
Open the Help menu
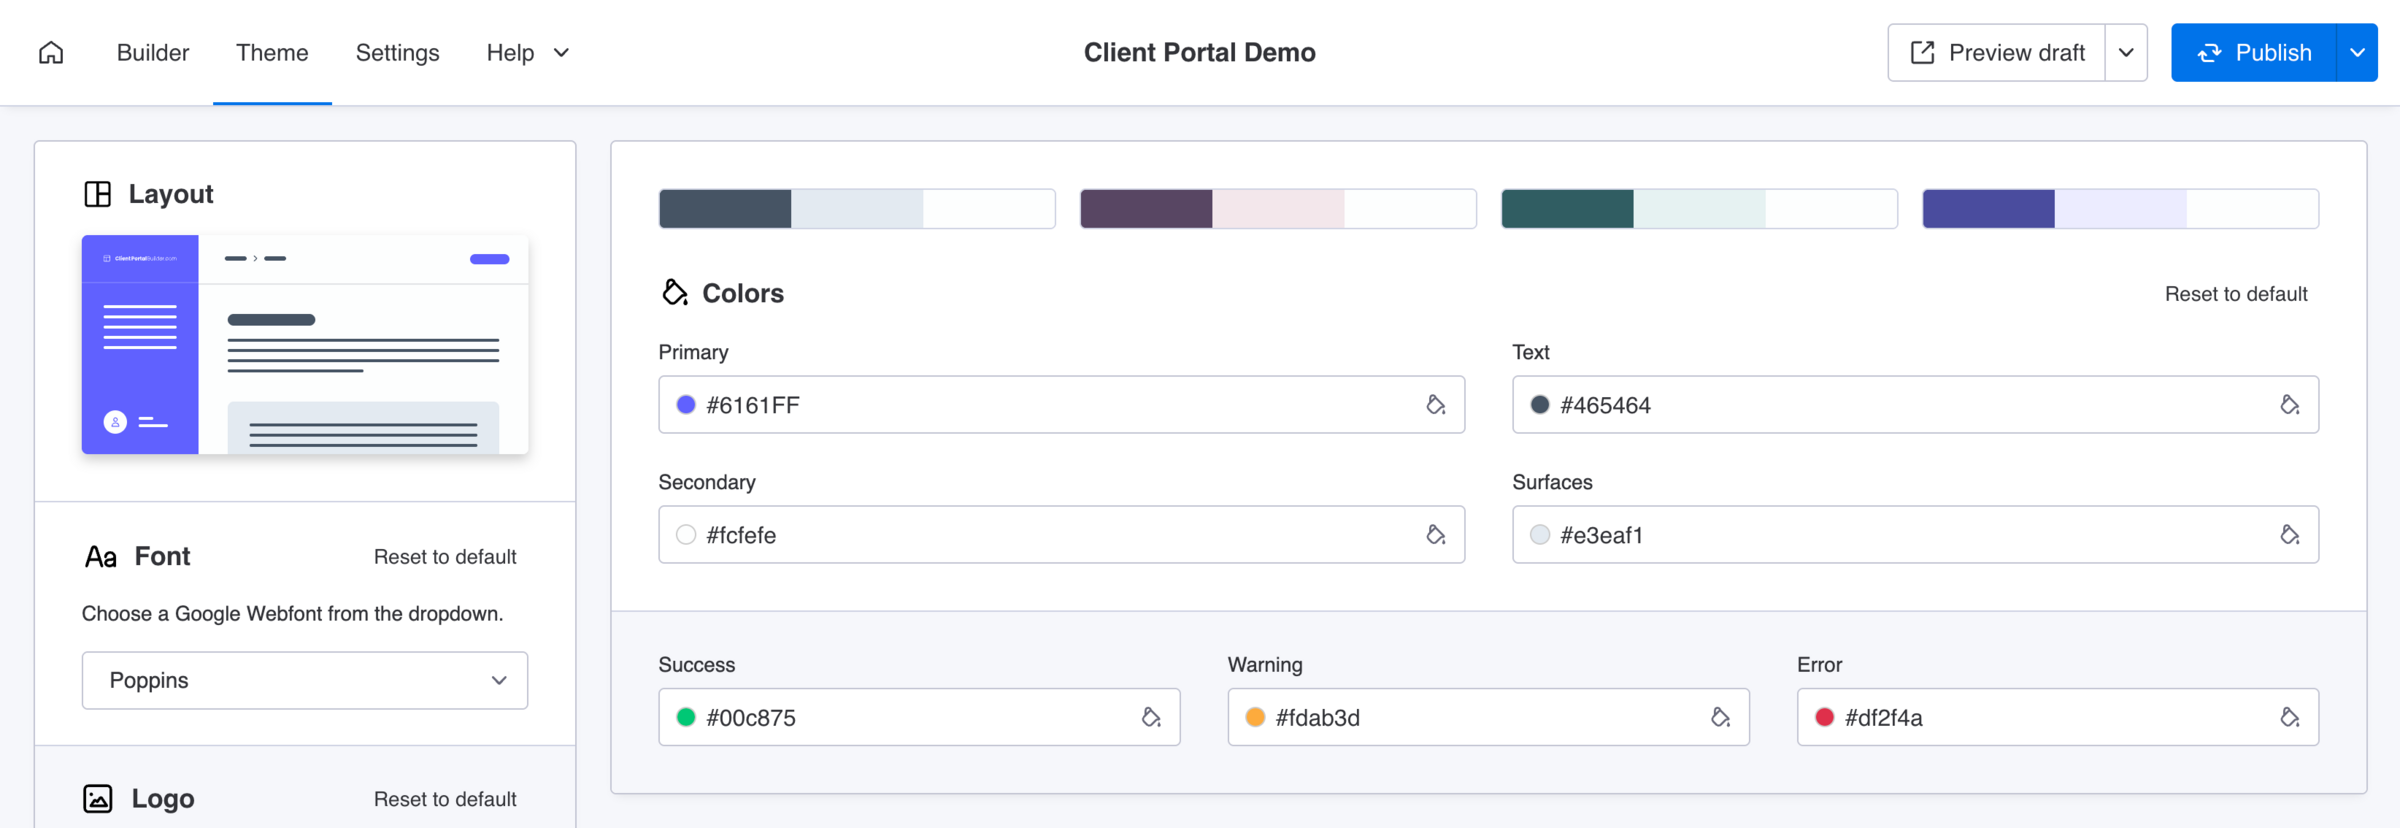pos(527,53)
